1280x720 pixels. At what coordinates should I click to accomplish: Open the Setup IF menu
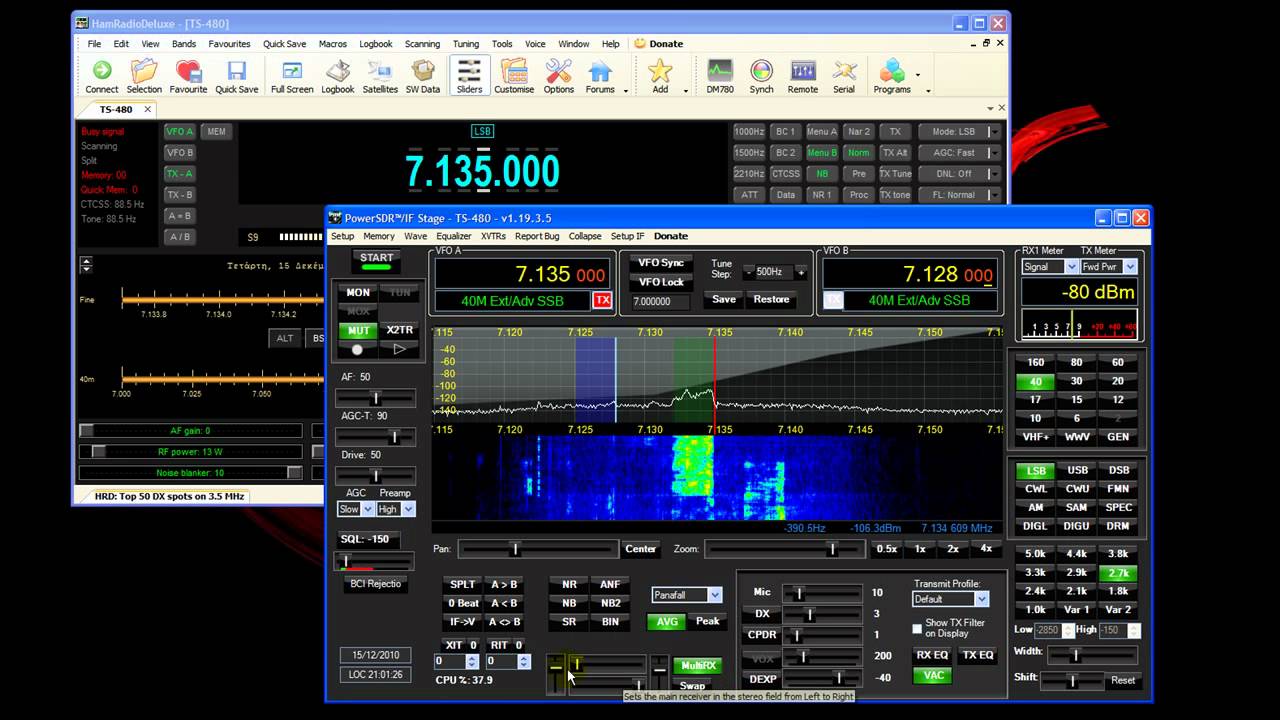point(628,236)
